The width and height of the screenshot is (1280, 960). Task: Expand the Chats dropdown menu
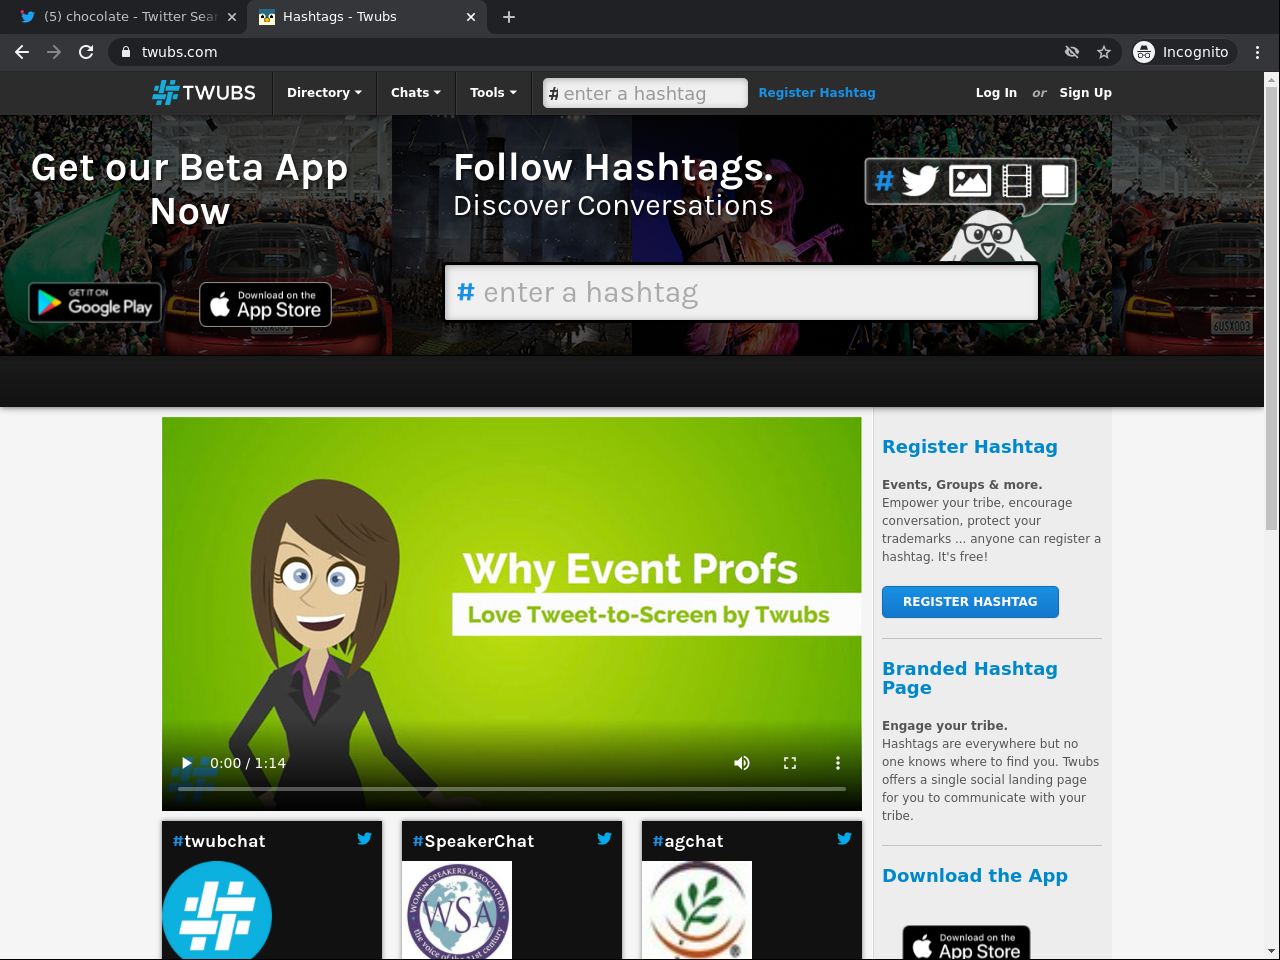click(415, 93)
